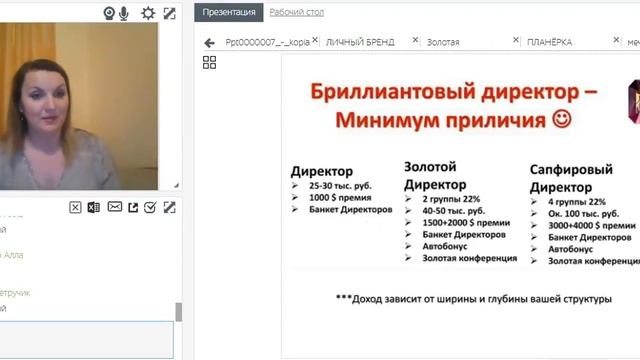This screenshot has height=360, width=640.
Task: Export chat to Excel icon
Action: pos(93,207)
